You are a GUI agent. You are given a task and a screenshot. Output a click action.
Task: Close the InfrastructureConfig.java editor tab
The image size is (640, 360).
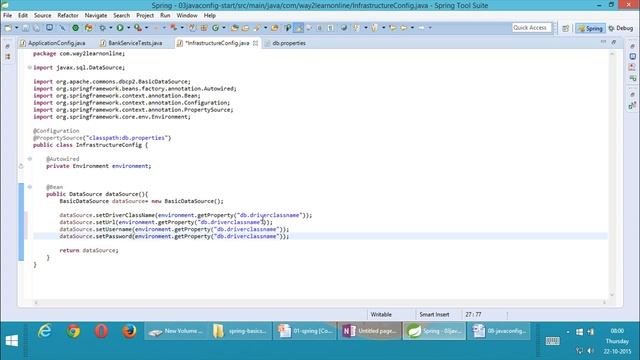click(256, 43)
